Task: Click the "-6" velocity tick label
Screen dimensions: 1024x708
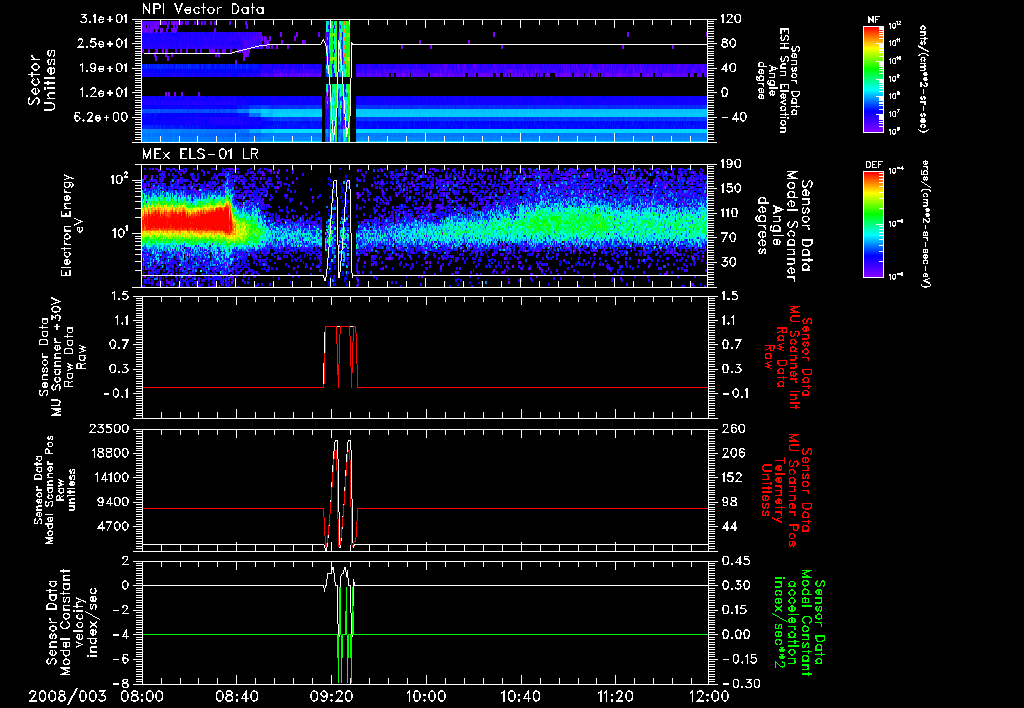Action: point(121,659)
